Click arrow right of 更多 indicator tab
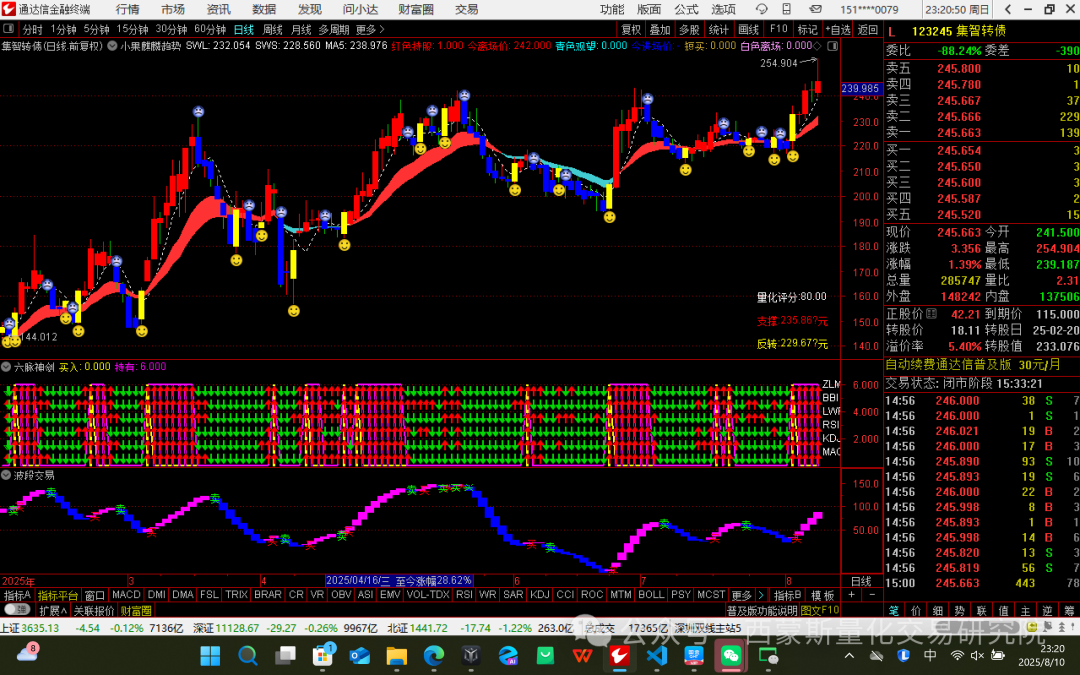The image size is (1080, 675). 760,594
